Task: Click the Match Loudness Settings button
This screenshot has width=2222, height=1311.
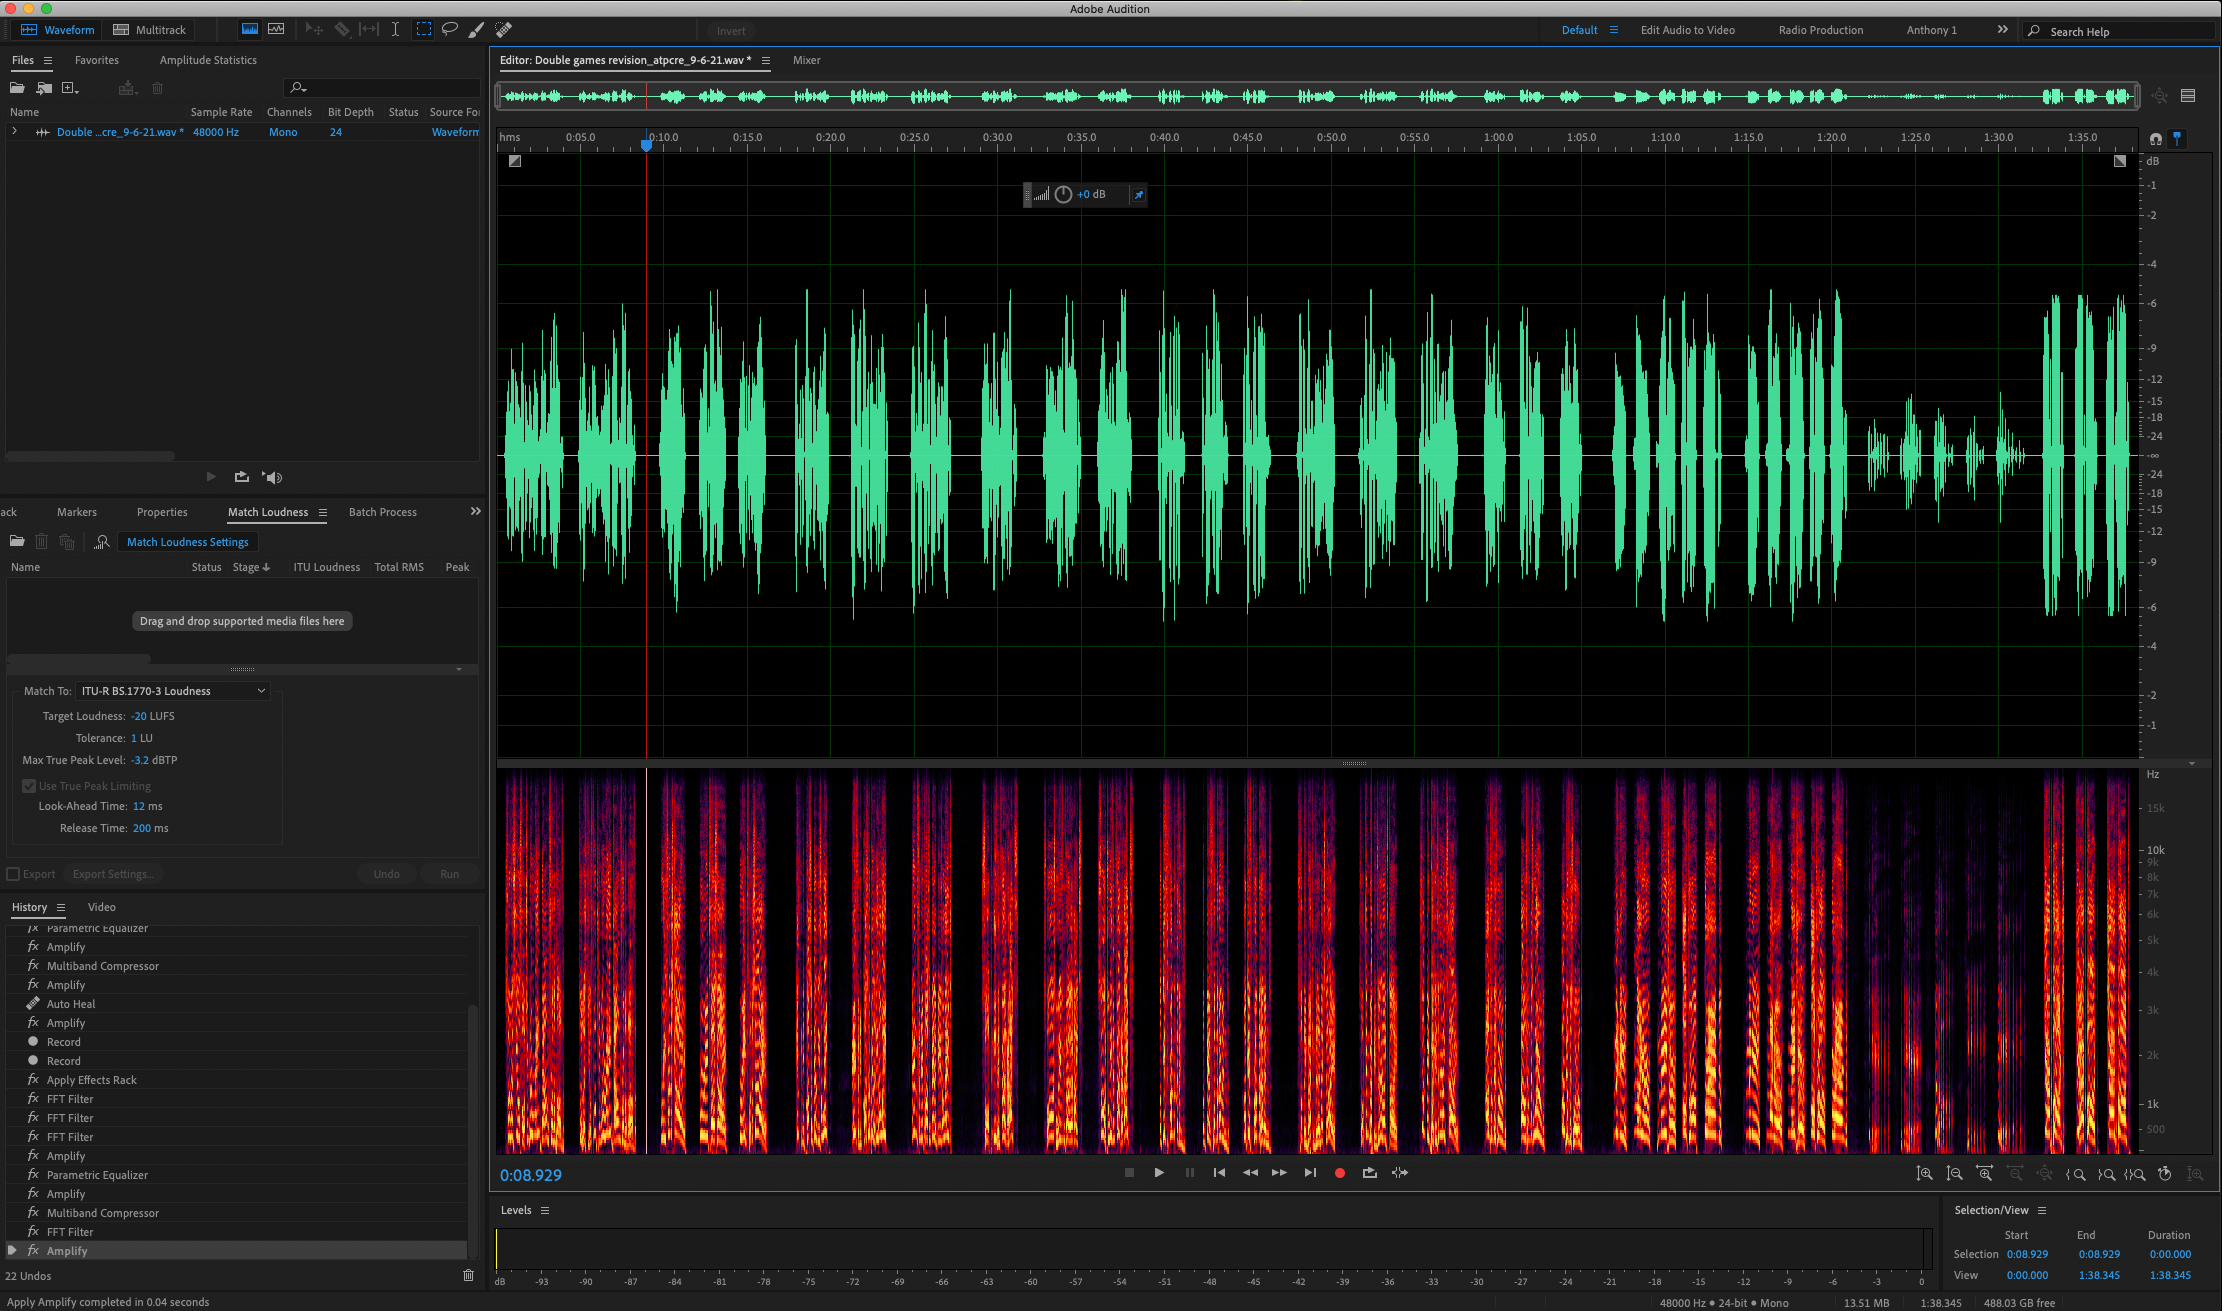Action: [187, 542]
